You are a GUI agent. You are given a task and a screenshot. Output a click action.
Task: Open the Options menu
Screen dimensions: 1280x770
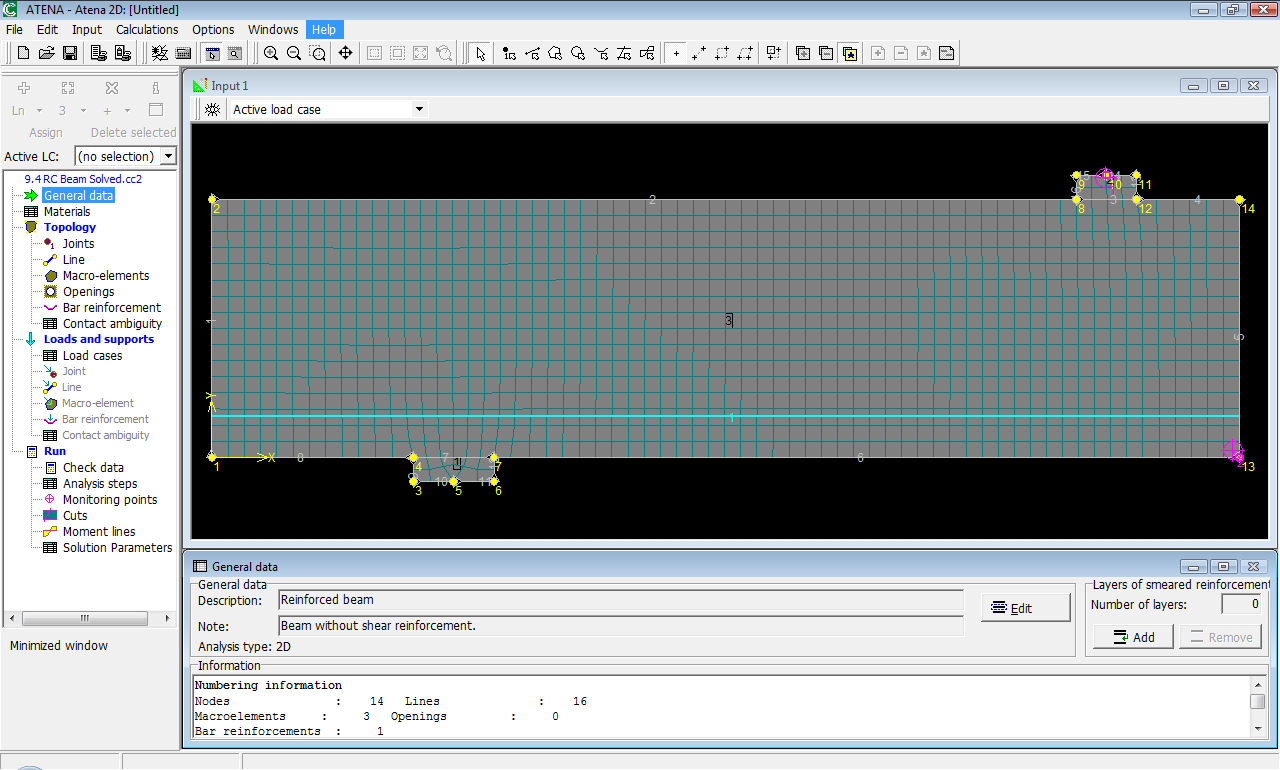coord(213,29)
